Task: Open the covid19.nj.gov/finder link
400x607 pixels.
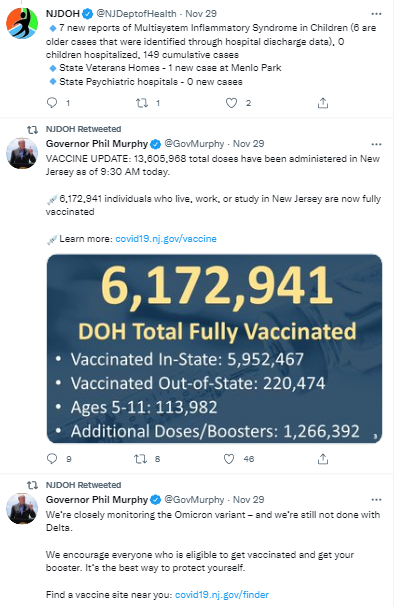Action: tap(222, 595)
